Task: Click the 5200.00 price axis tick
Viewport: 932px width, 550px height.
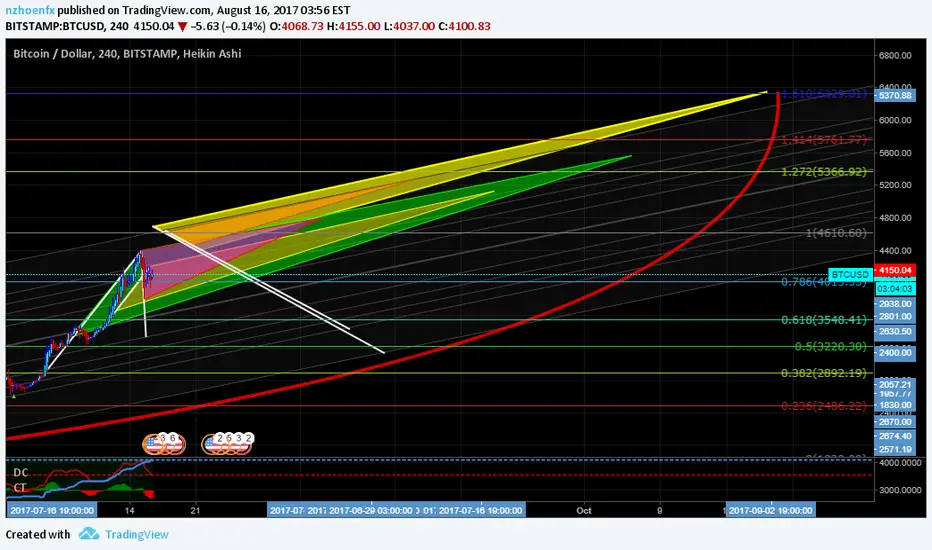Action: point(895,185)
